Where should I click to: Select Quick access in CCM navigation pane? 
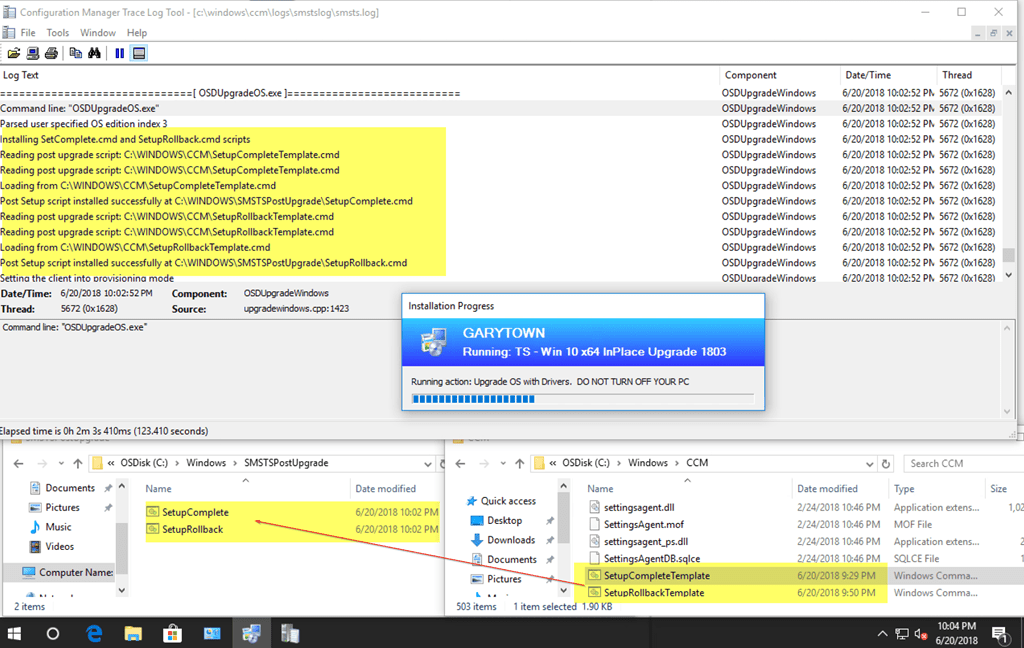pos(508,501)
